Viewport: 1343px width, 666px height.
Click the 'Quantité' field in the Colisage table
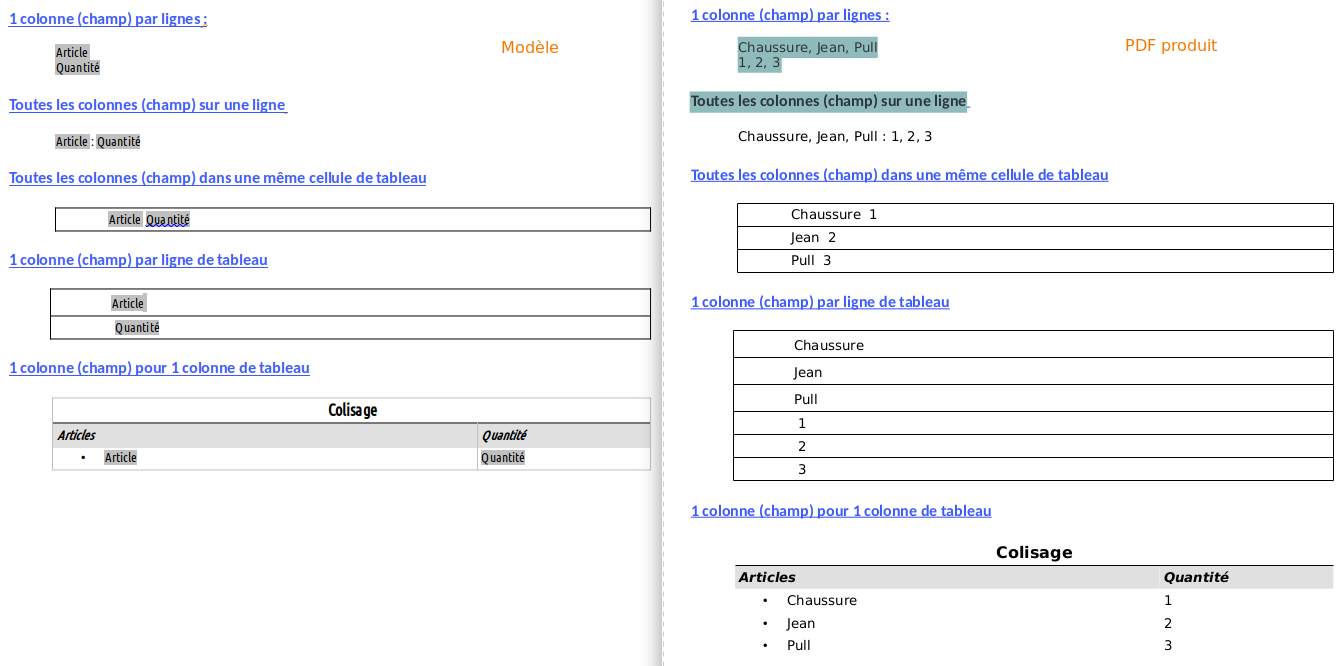point(503,457)
